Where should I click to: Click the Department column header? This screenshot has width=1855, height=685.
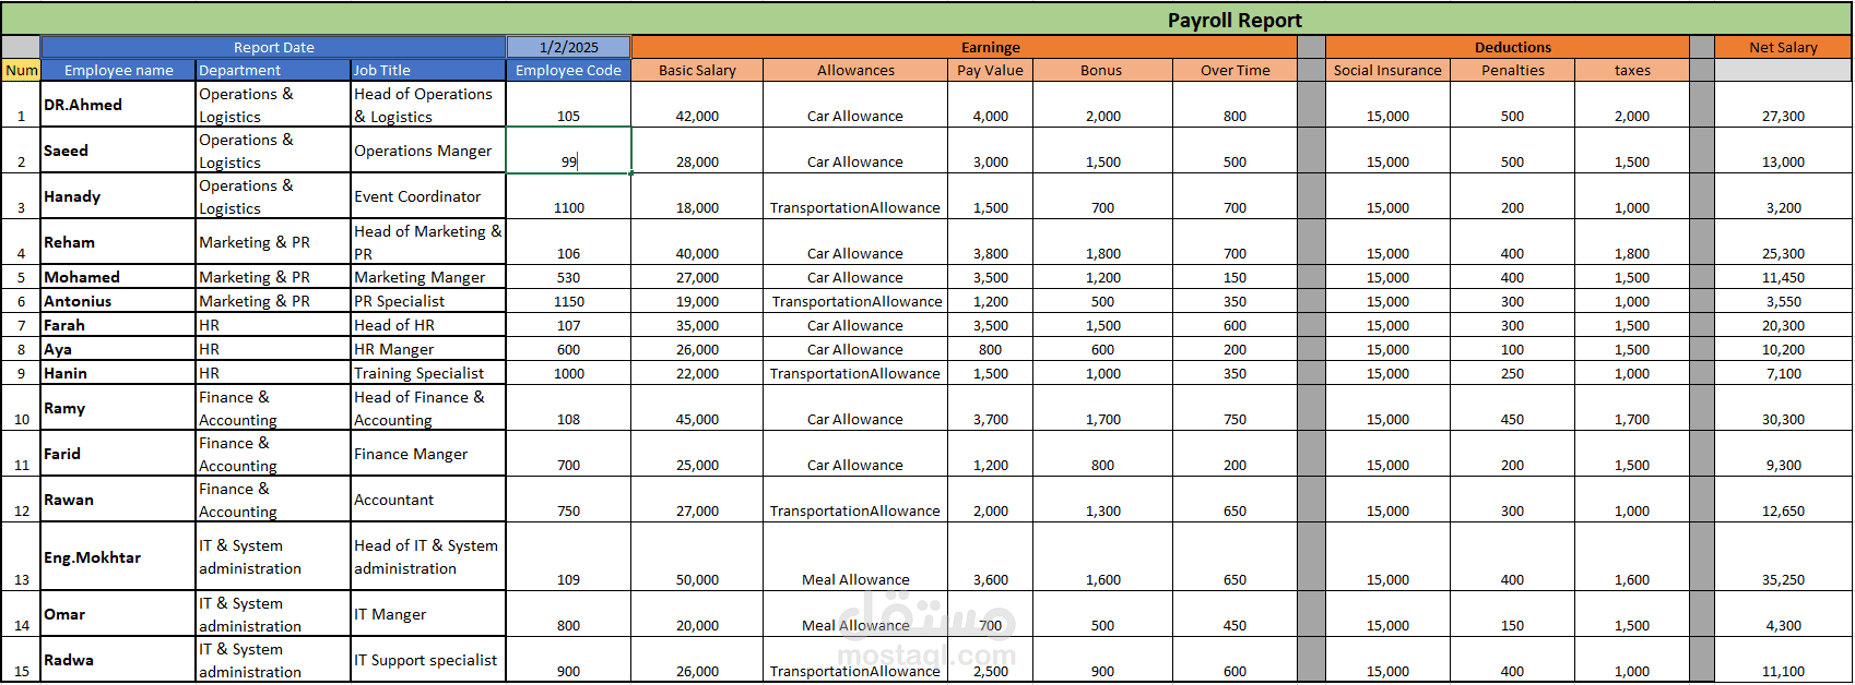(x=273, y=70)
